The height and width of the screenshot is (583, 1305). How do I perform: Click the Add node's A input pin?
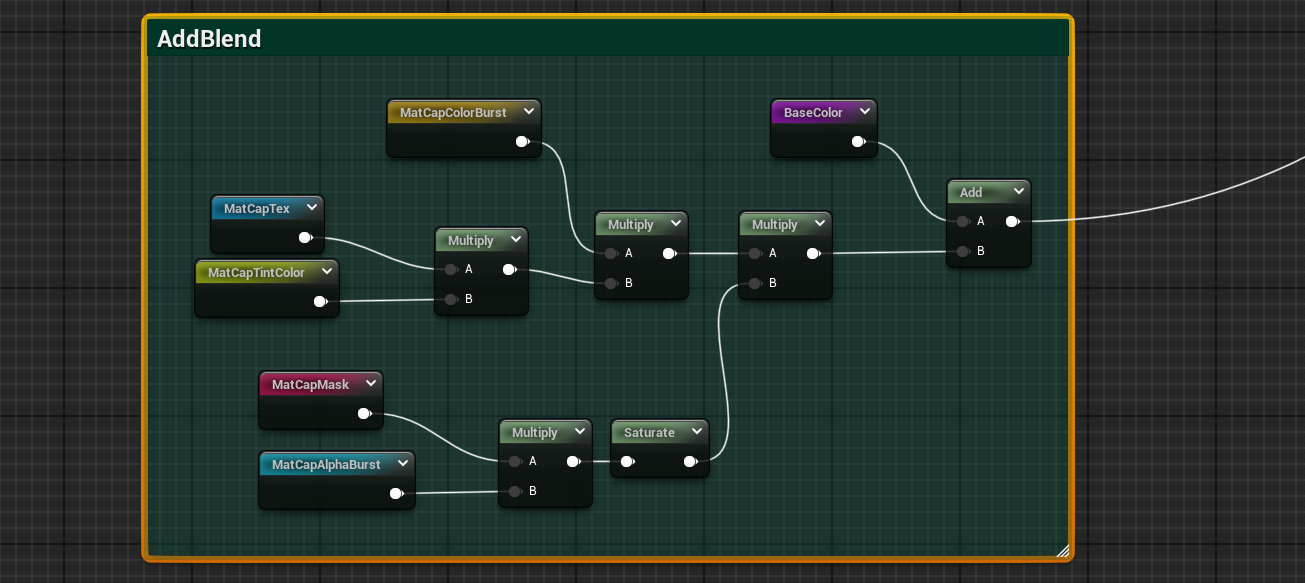click(962, 222)
